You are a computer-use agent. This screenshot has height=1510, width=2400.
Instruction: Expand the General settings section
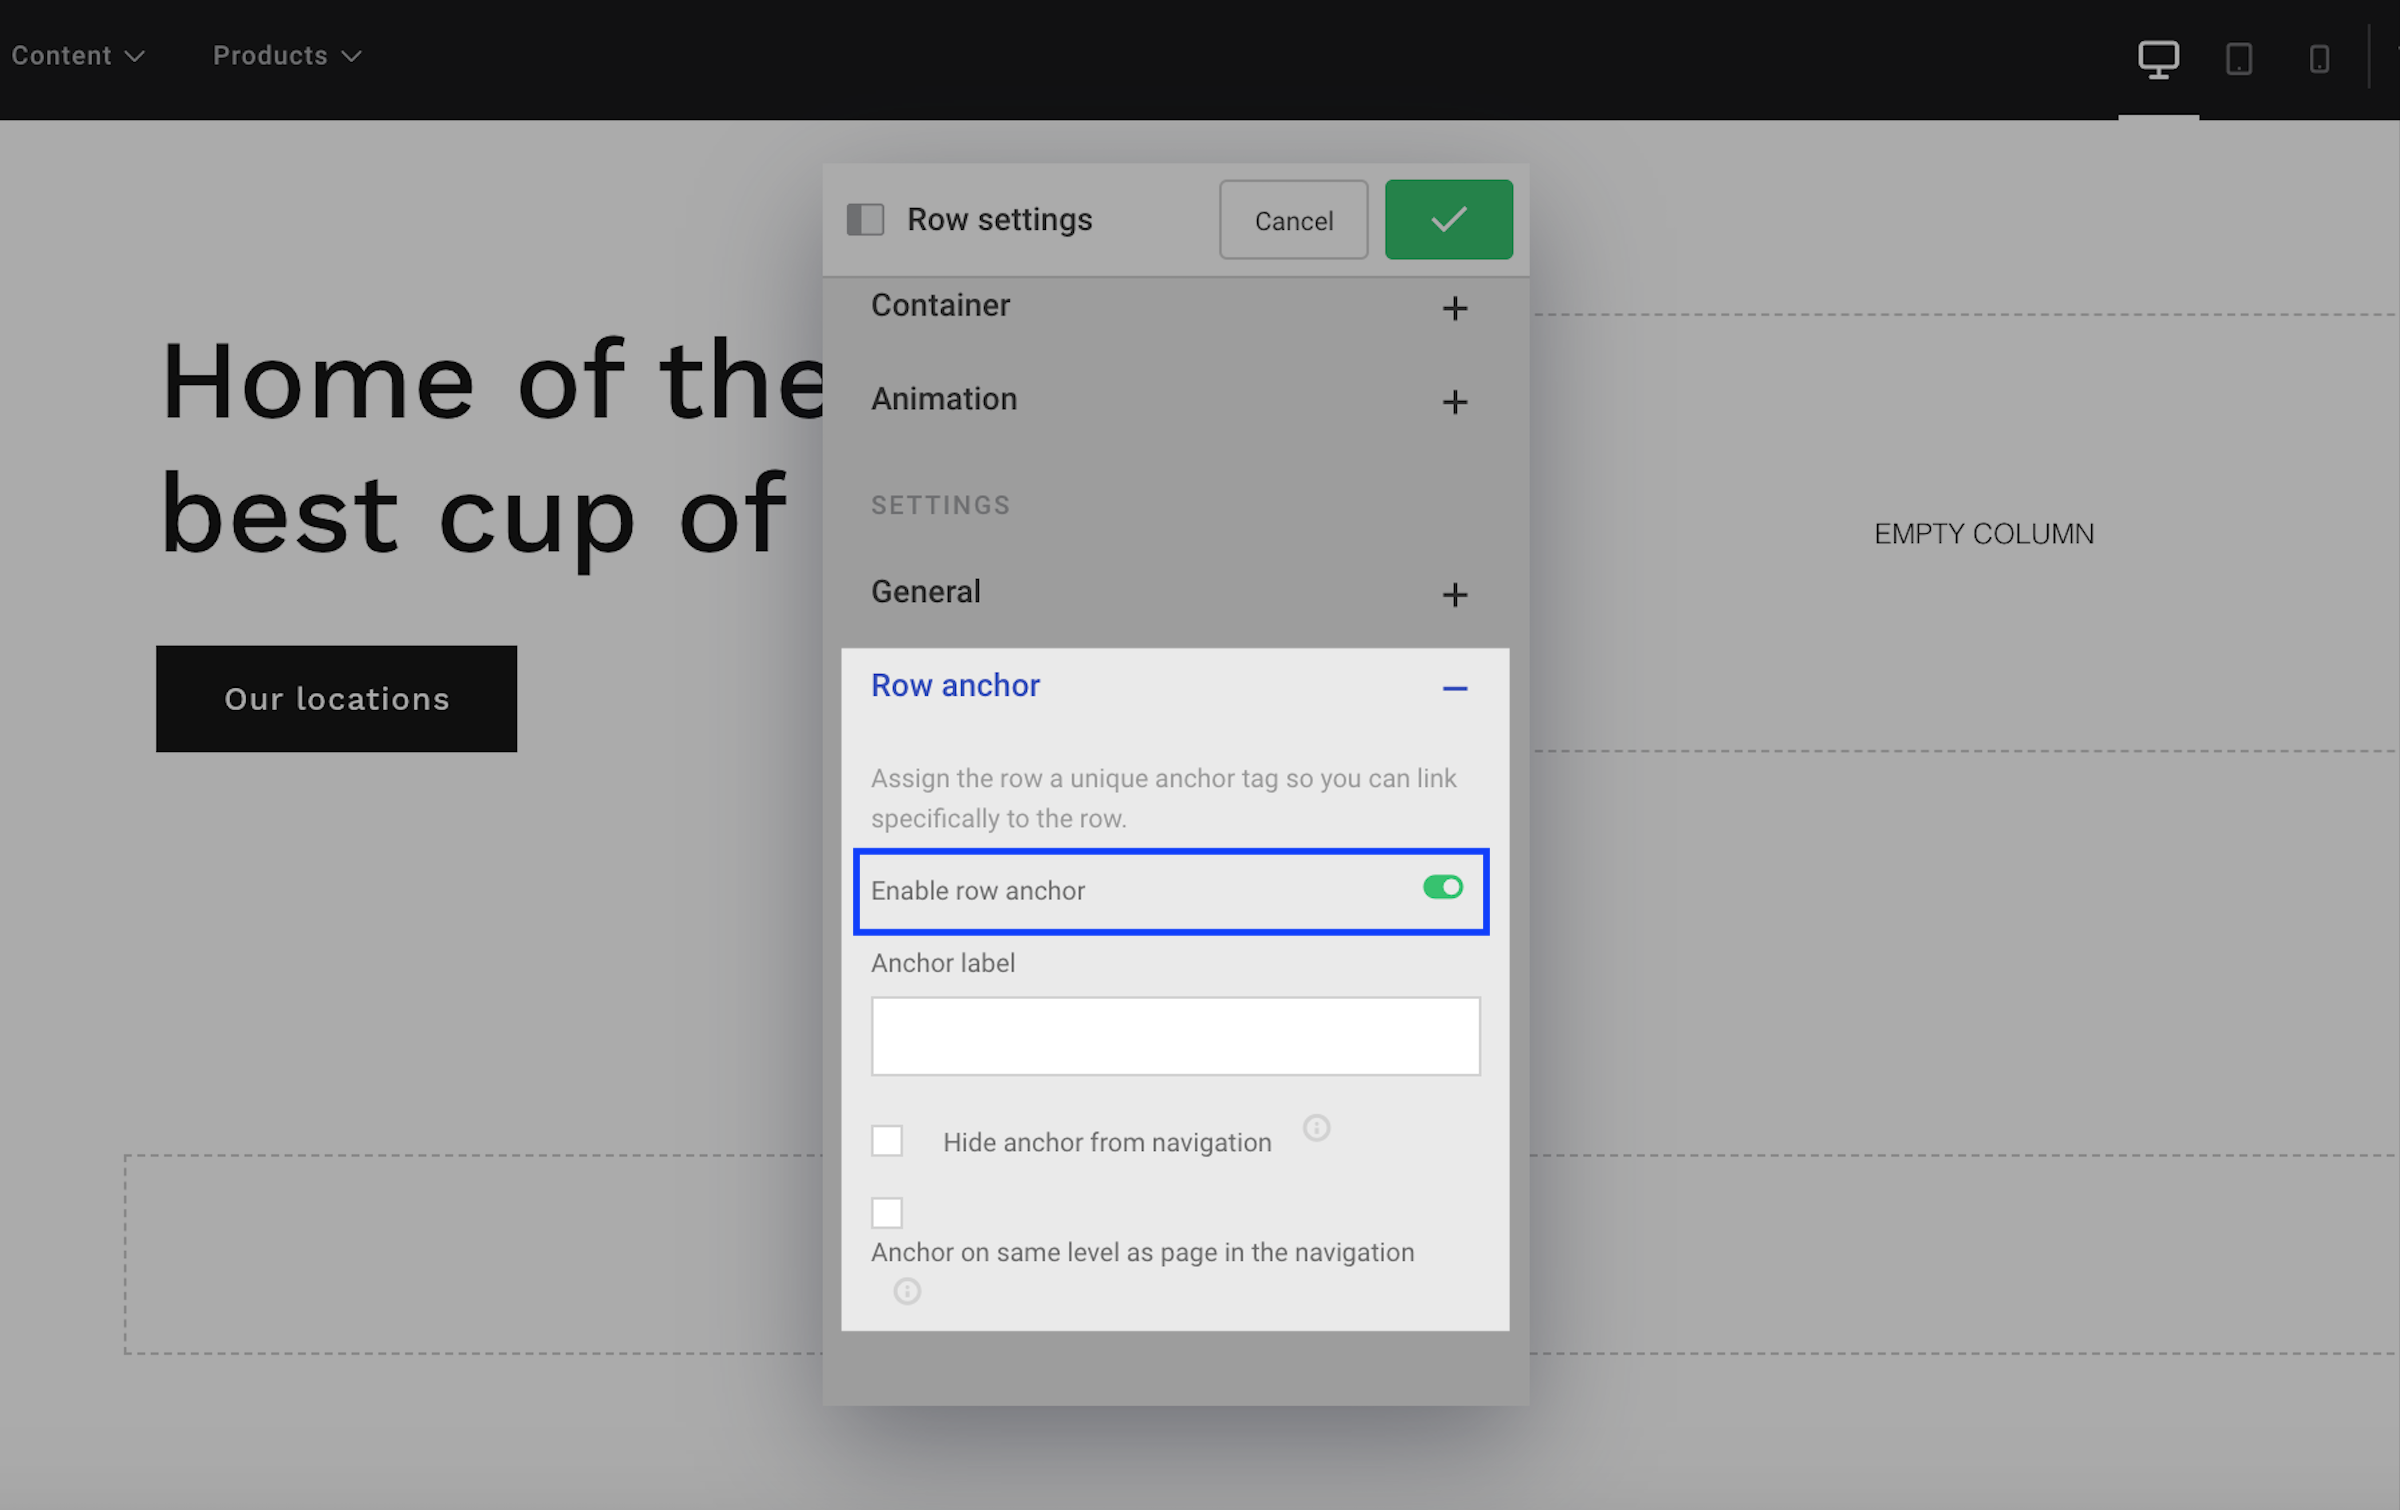pyautogui.click(x=1454, y=595)
